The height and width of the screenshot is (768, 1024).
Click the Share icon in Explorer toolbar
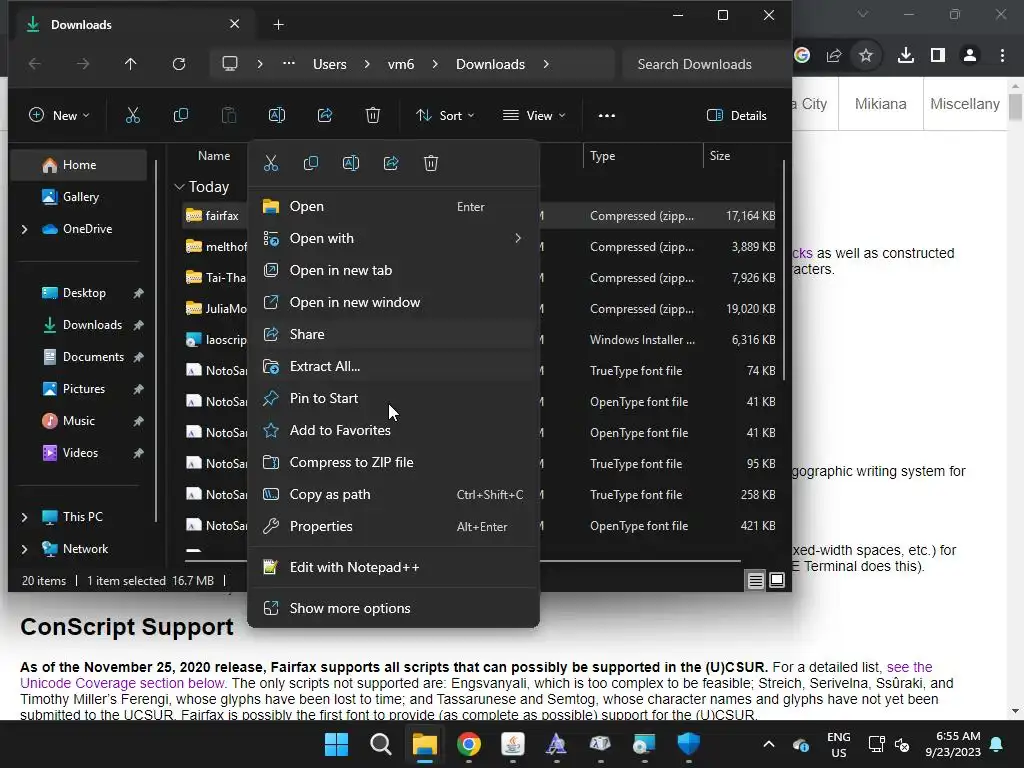tap(325, 116)
